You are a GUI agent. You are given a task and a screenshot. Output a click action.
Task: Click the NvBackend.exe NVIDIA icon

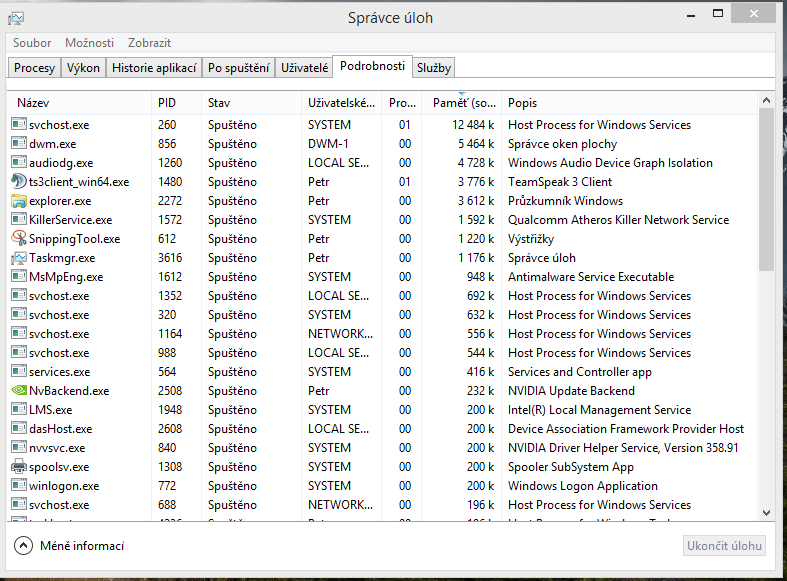[18, 391]
